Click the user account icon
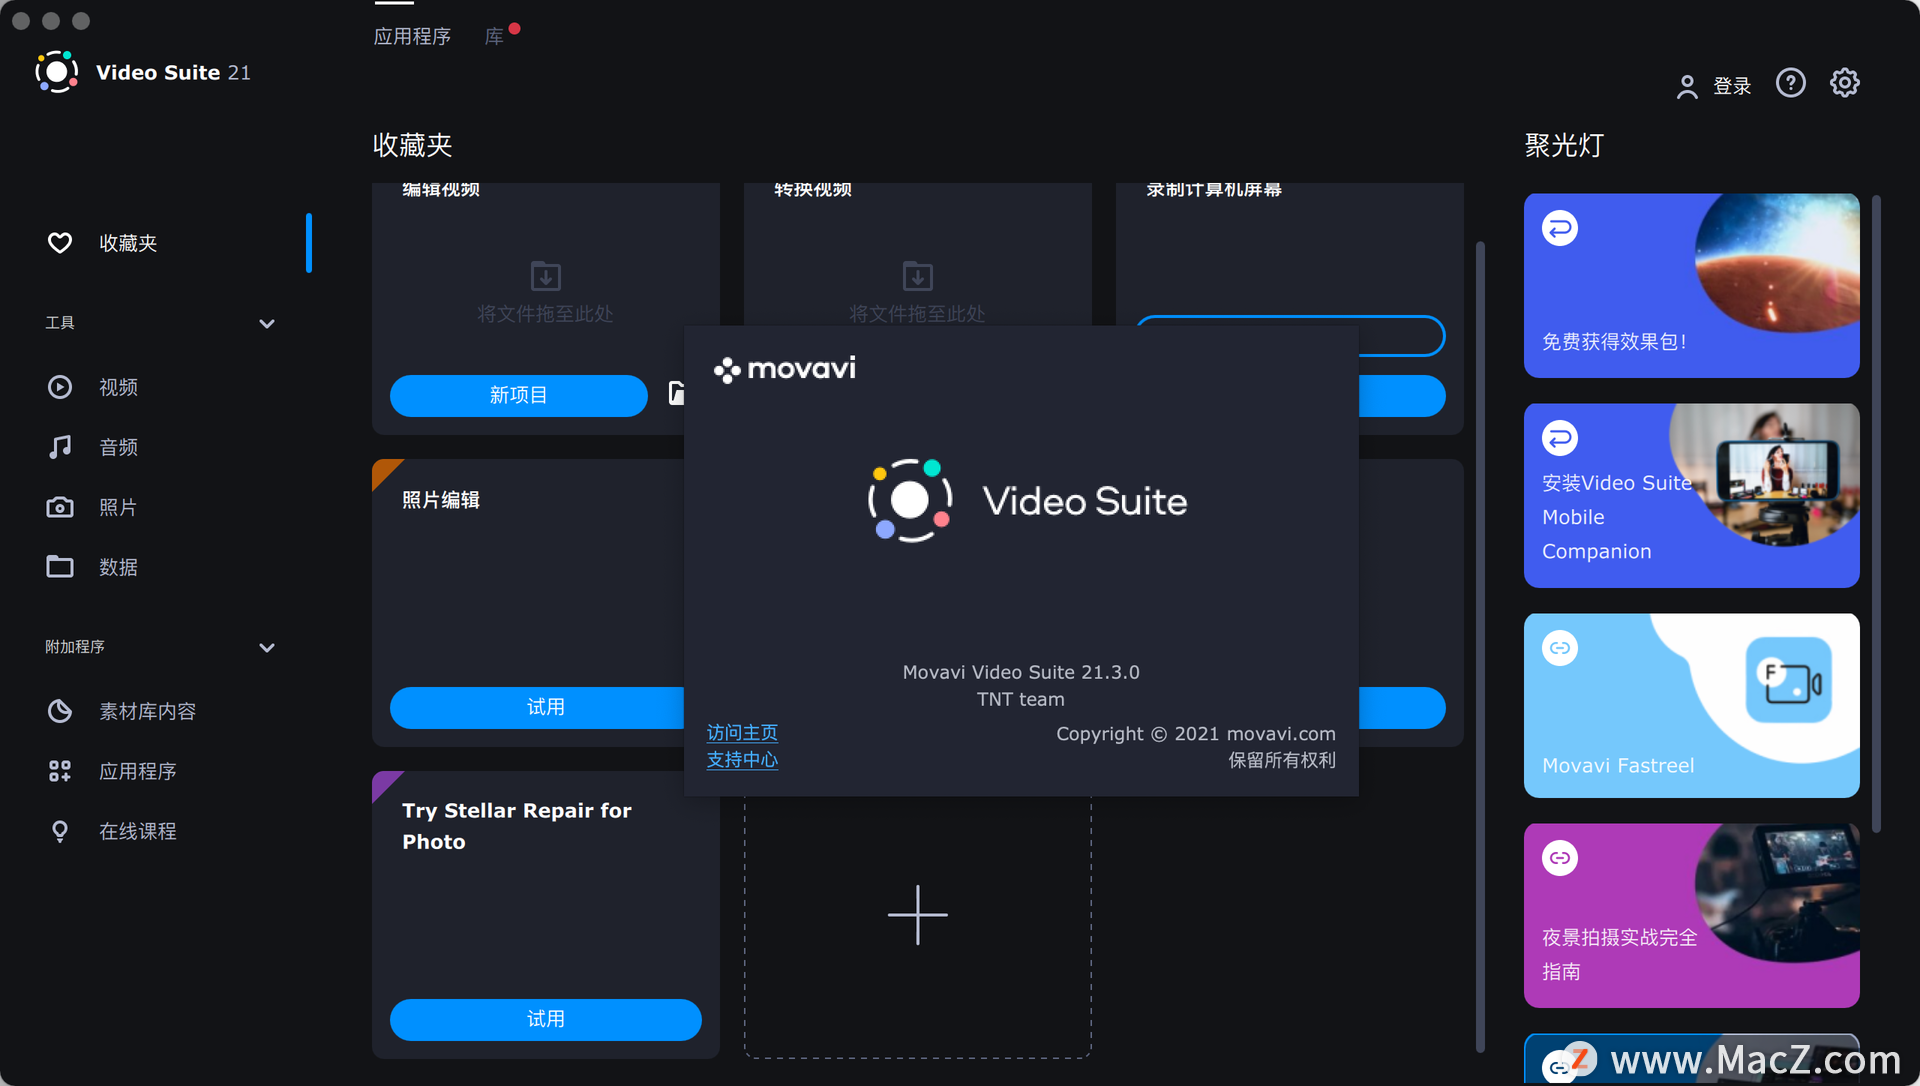The image size is (1920, 1086). [x=1687, y=87]
